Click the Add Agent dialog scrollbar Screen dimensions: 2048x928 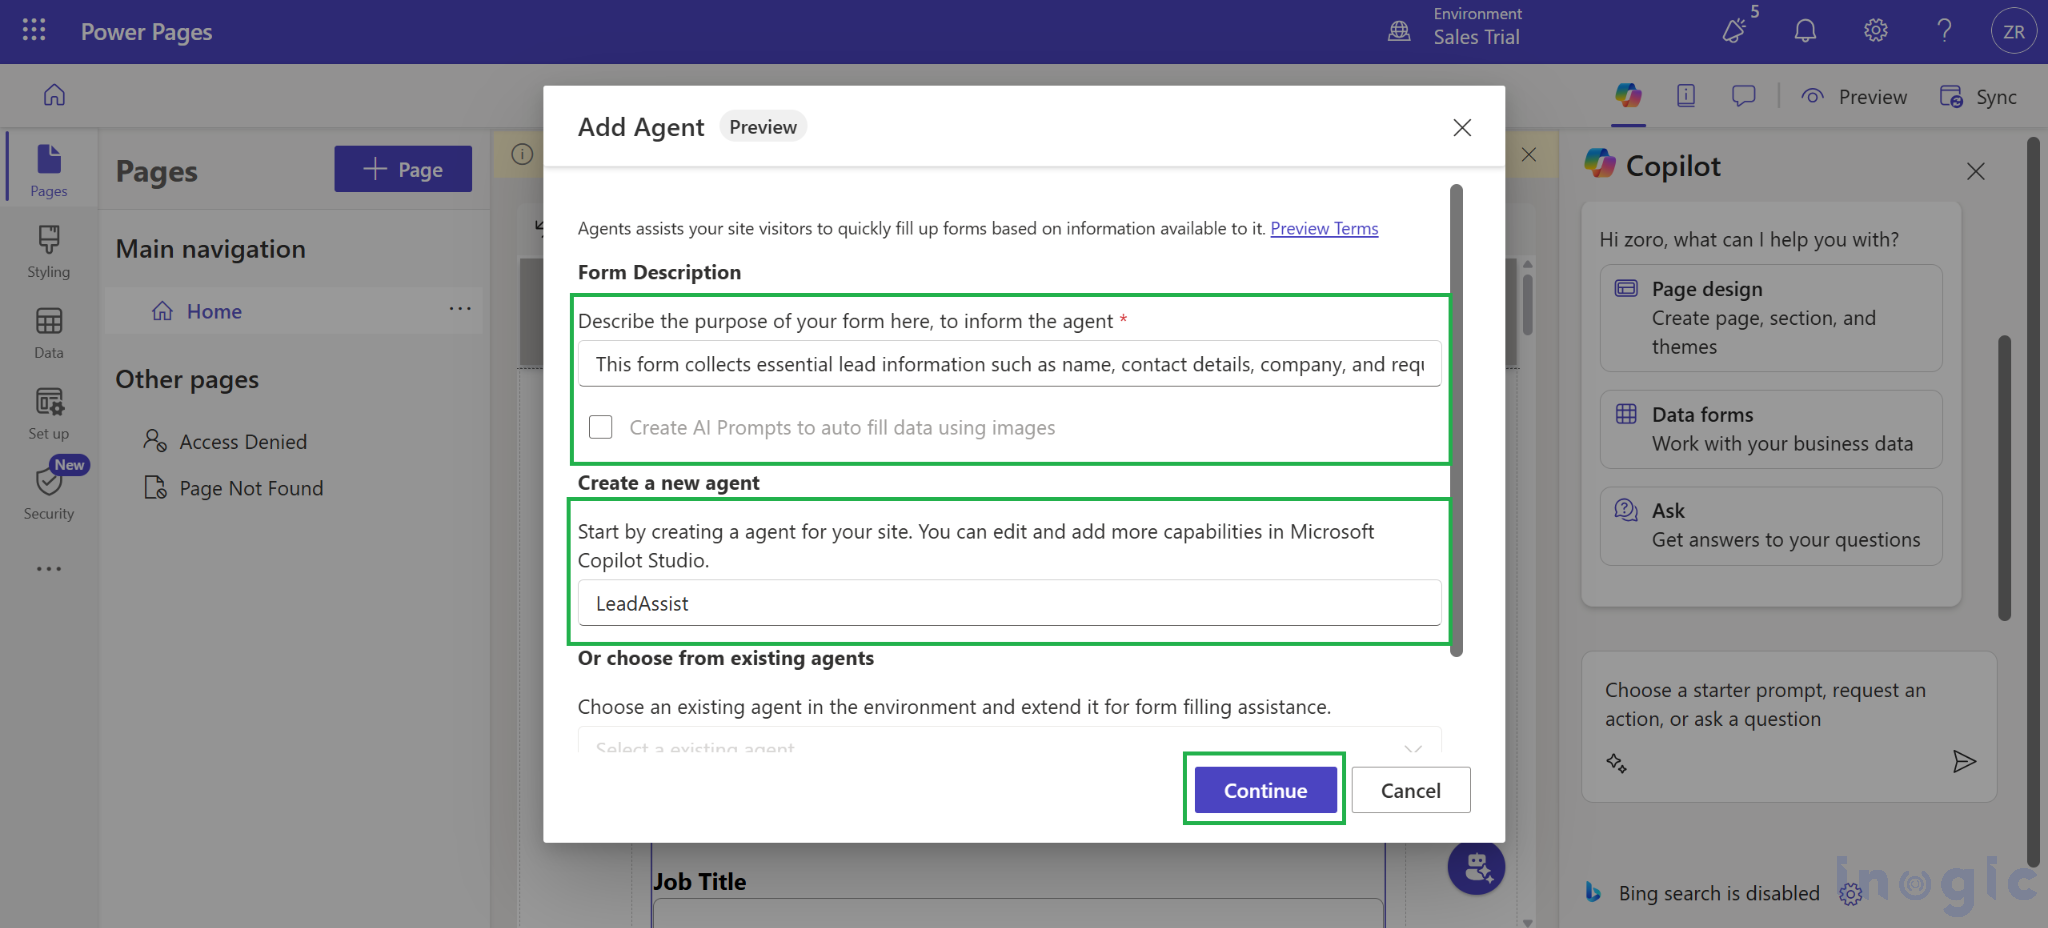[1456, 420]
